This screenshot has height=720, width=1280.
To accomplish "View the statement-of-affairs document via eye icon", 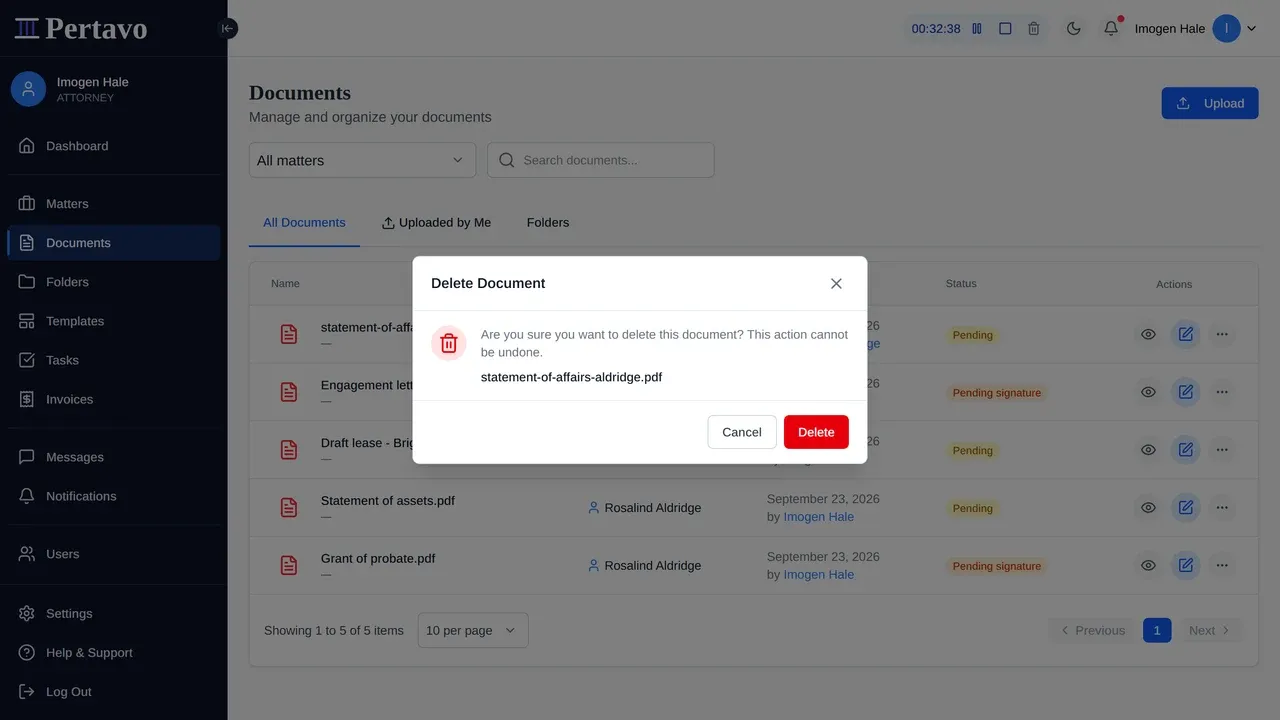I will 1148,335.
